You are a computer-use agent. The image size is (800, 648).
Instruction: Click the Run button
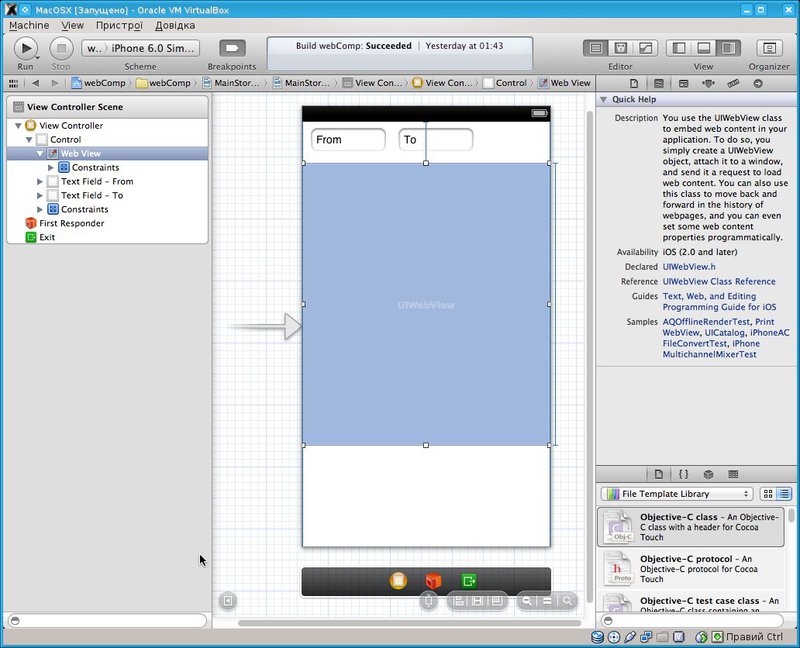pyautogui.click(x=25, y=48)
